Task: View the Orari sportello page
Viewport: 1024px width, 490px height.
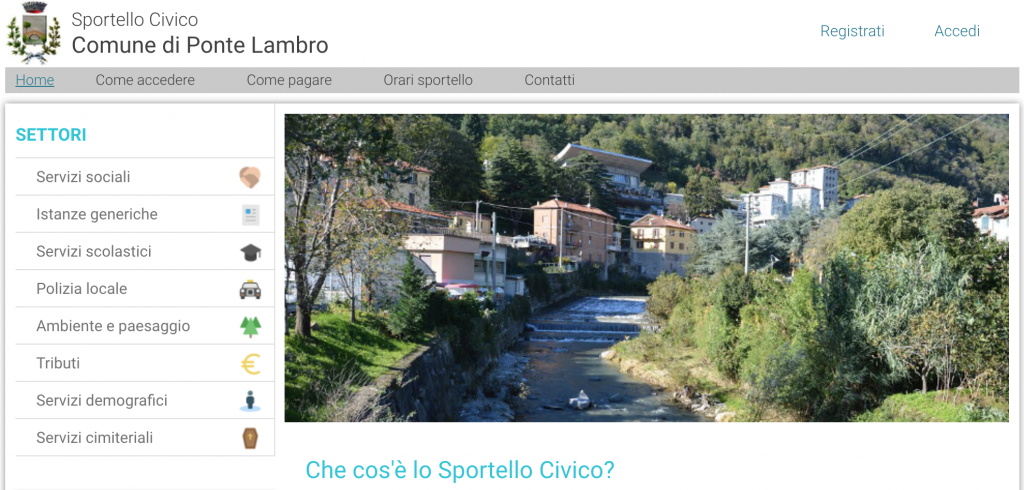Action: (x=428, y=80)
